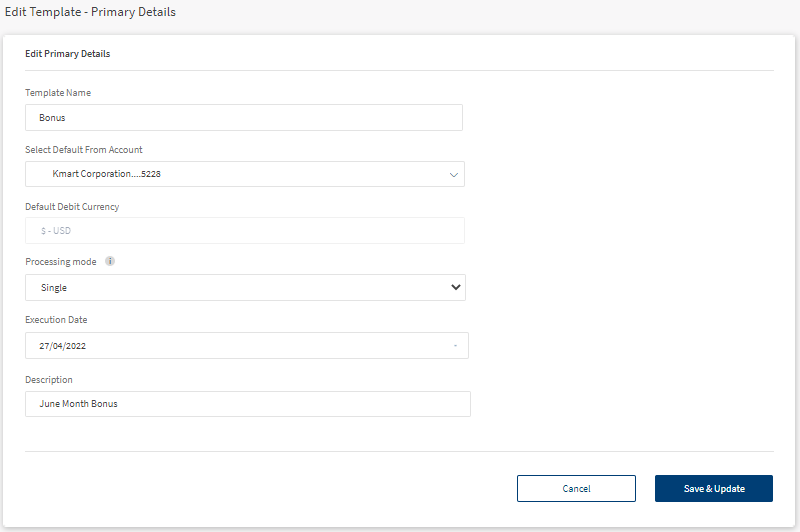Screen dimensions: 800x532
Task: Open the Select Default From Account combo box
Action: coord(245,174)
